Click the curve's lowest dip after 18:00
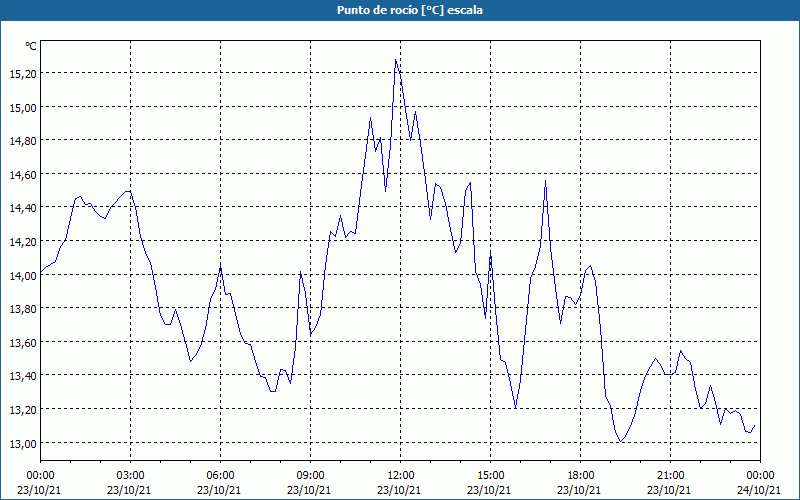Viewport: 800px width, 500px height. pos(620,441)
